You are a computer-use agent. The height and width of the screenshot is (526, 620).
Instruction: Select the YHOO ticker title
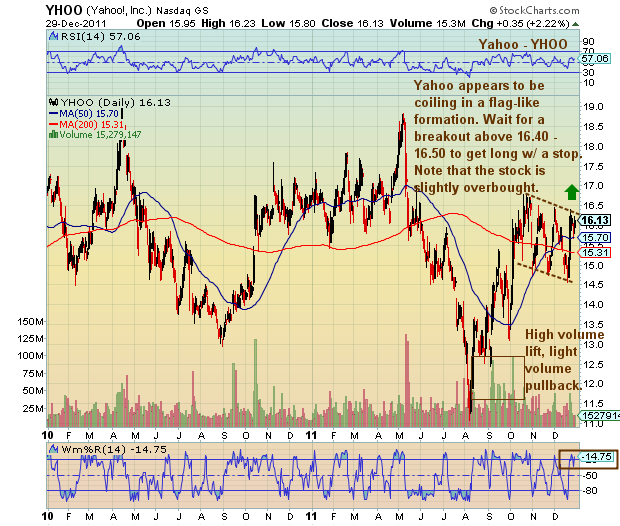pos(64,10)
